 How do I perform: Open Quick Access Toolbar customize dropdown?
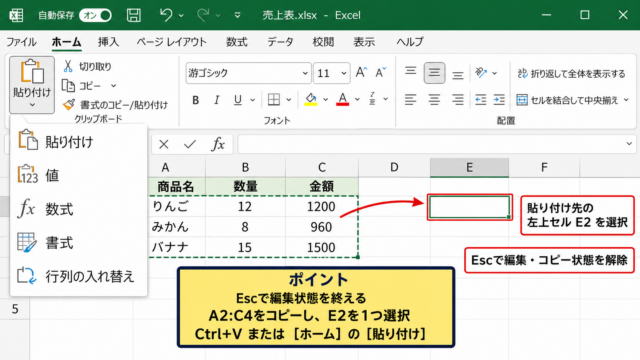point(237,16)
